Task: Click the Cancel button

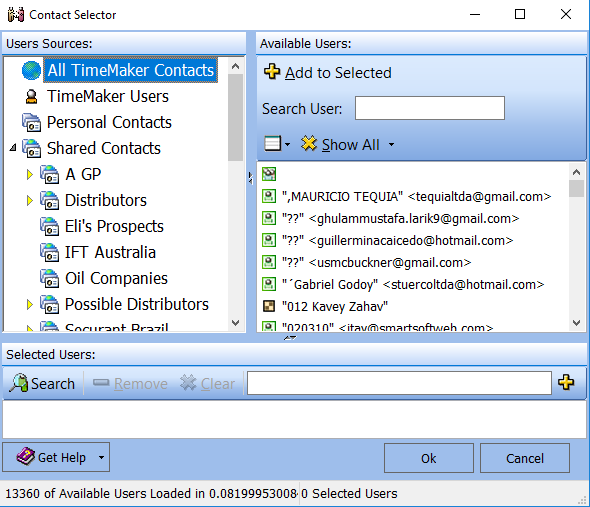Action: coord(525,458)
